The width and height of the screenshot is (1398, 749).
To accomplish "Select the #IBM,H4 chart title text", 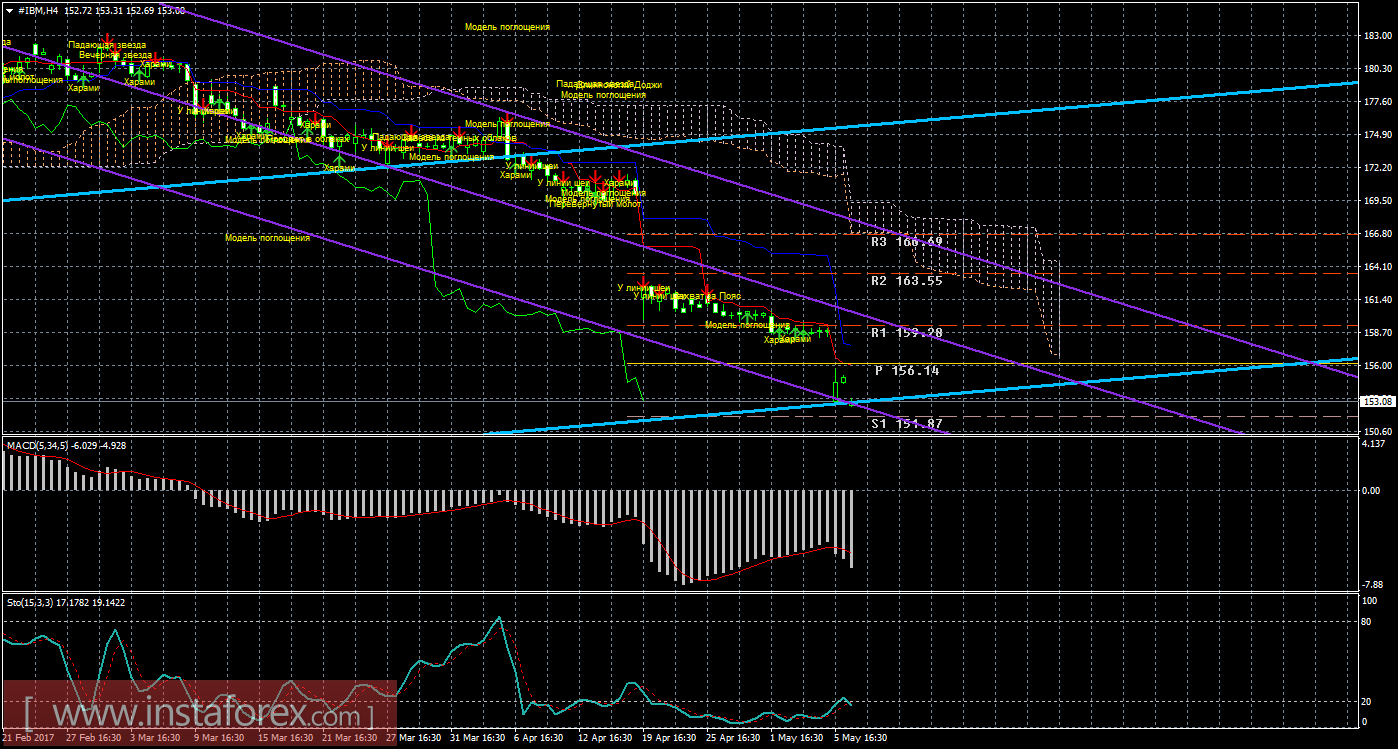I will [38, 10].
